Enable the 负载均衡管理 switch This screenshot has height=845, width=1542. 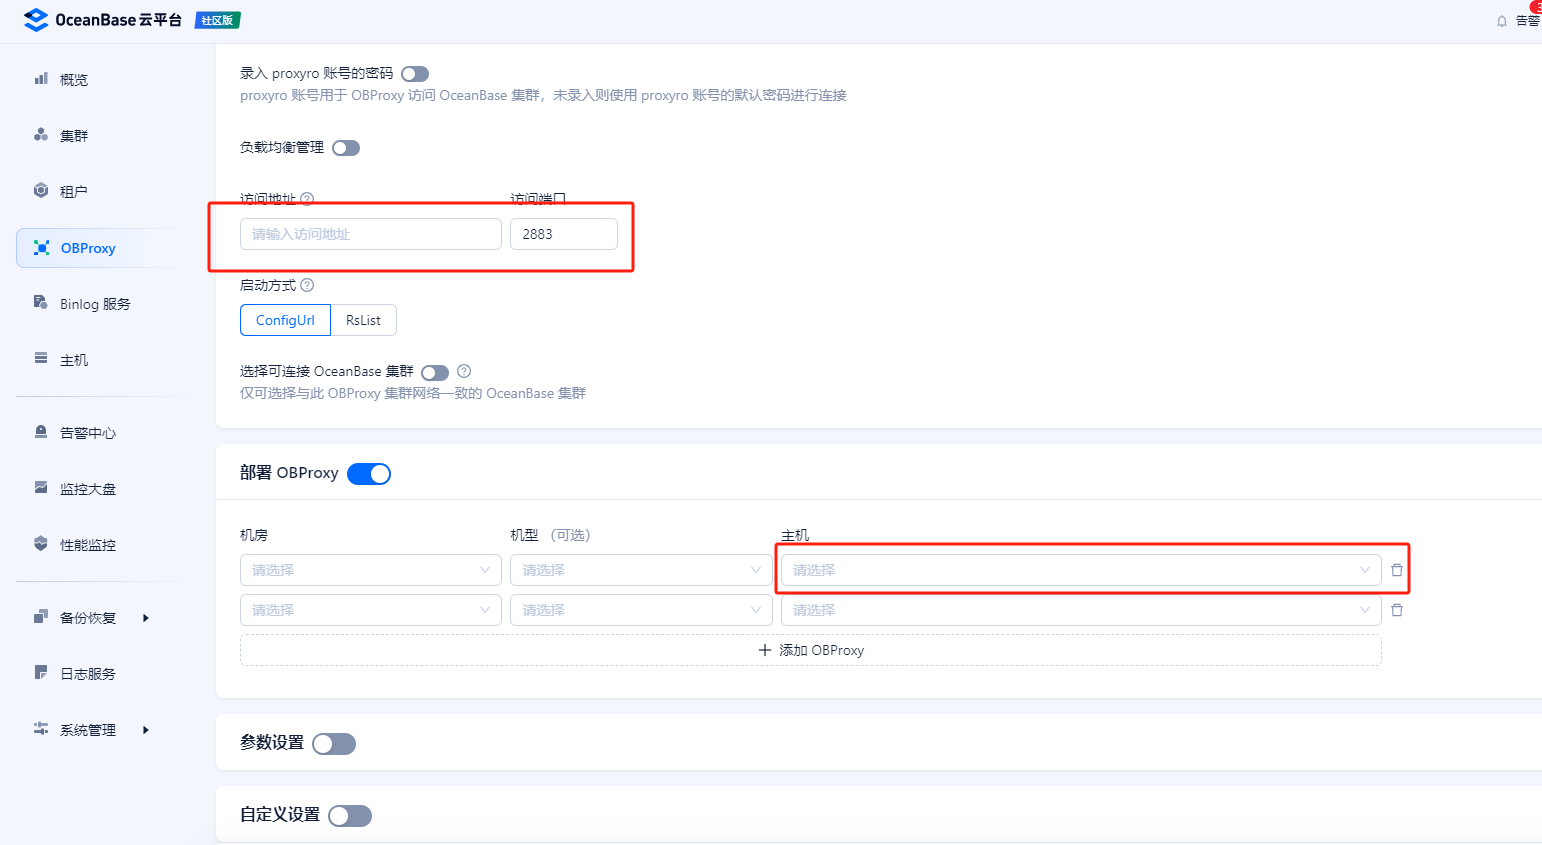[x=346, y=148]
